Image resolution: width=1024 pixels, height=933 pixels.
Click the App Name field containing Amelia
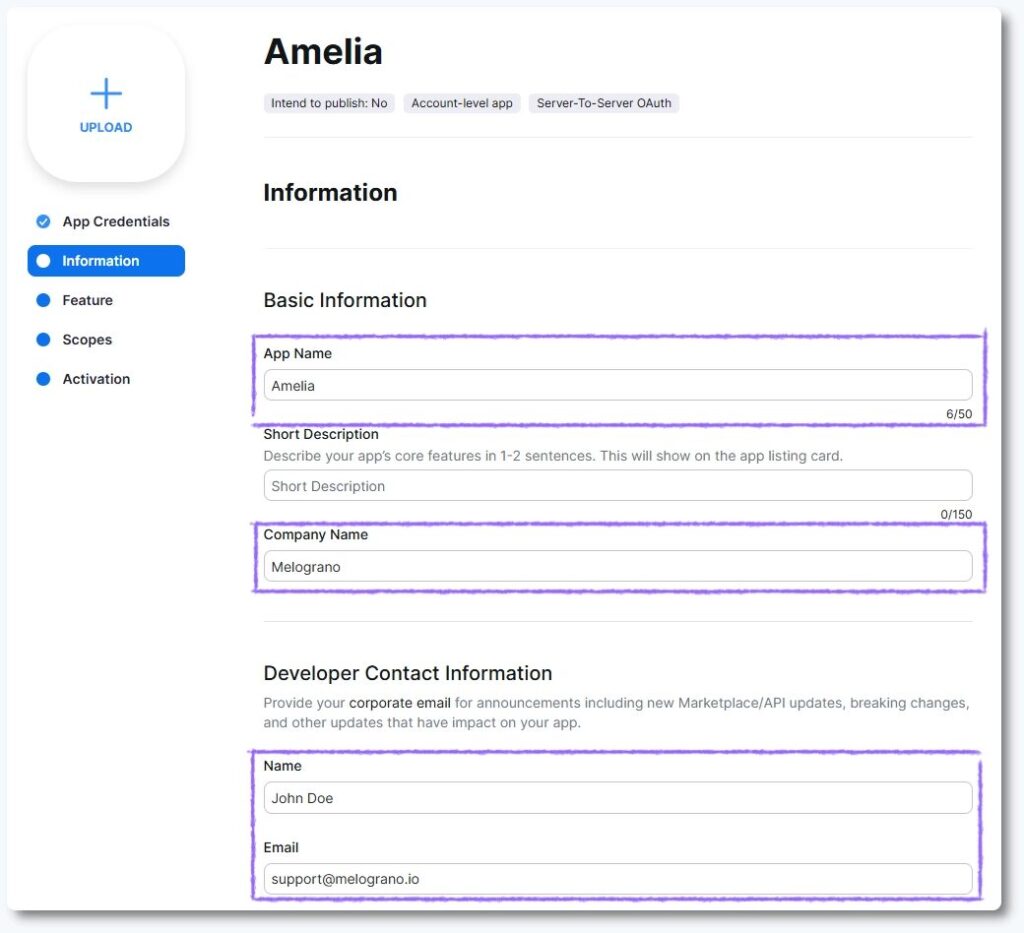click(617, 386)
